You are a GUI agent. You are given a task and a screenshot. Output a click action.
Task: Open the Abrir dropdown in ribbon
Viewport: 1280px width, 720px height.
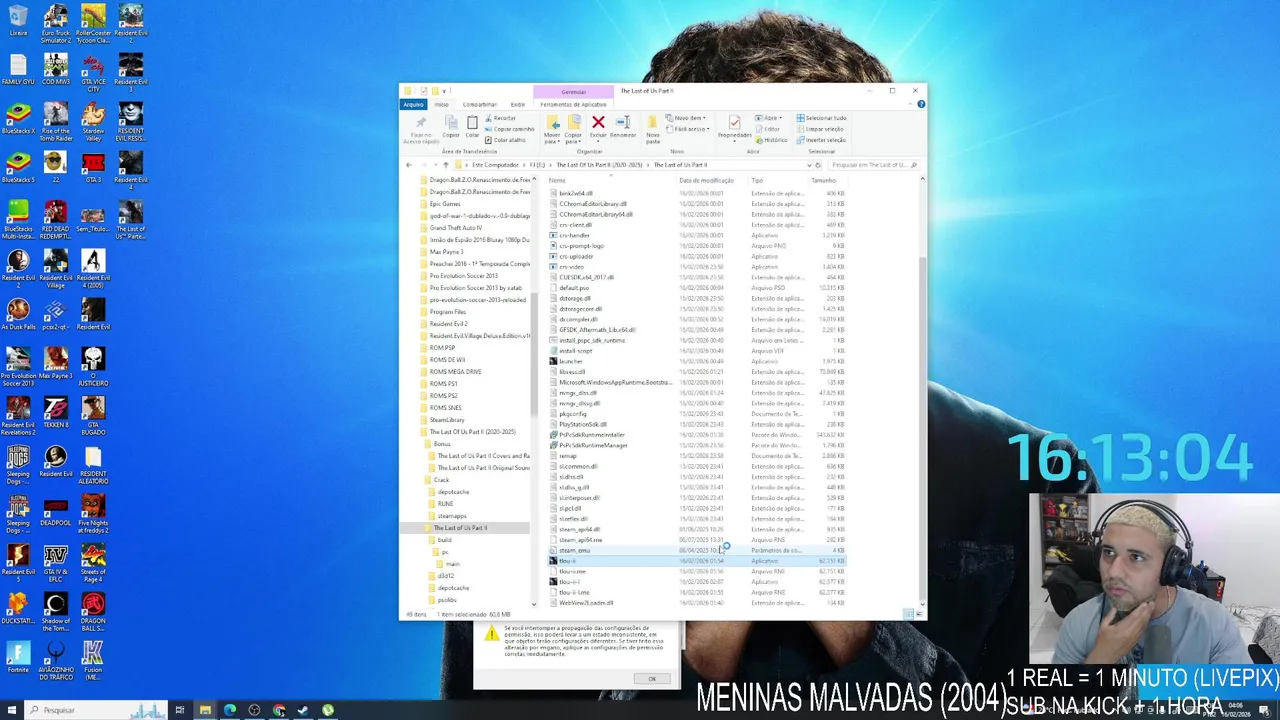click(x=768, y=118)
